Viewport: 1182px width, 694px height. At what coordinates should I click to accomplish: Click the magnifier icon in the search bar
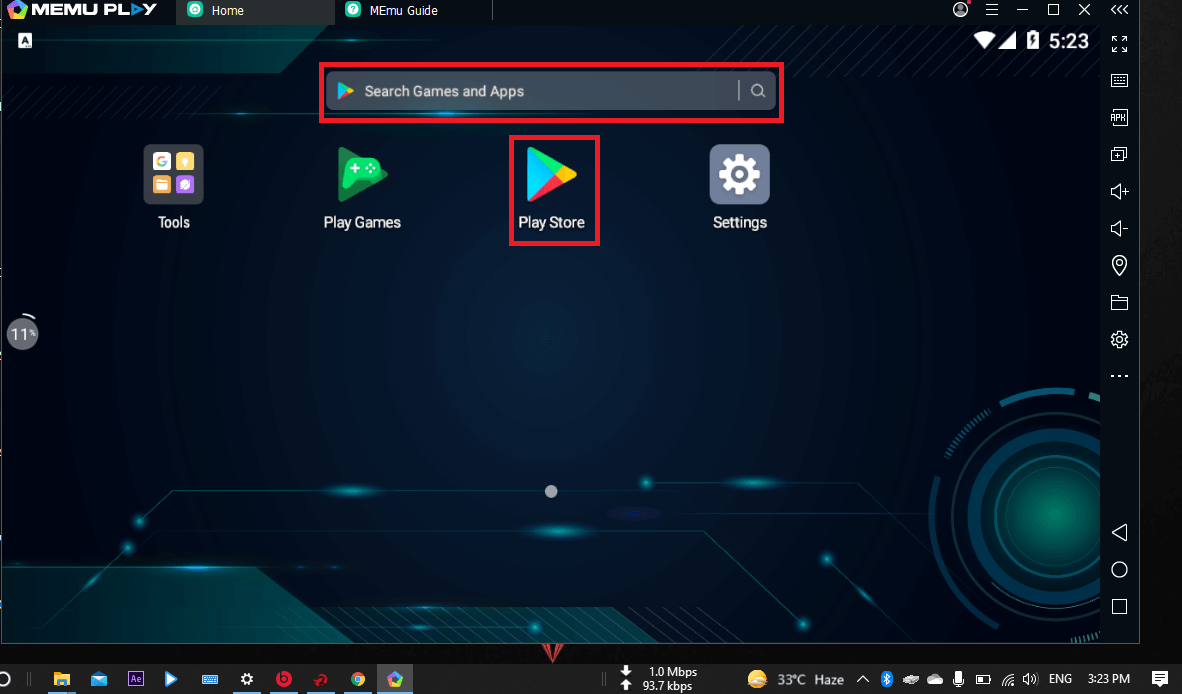(758, 90)
